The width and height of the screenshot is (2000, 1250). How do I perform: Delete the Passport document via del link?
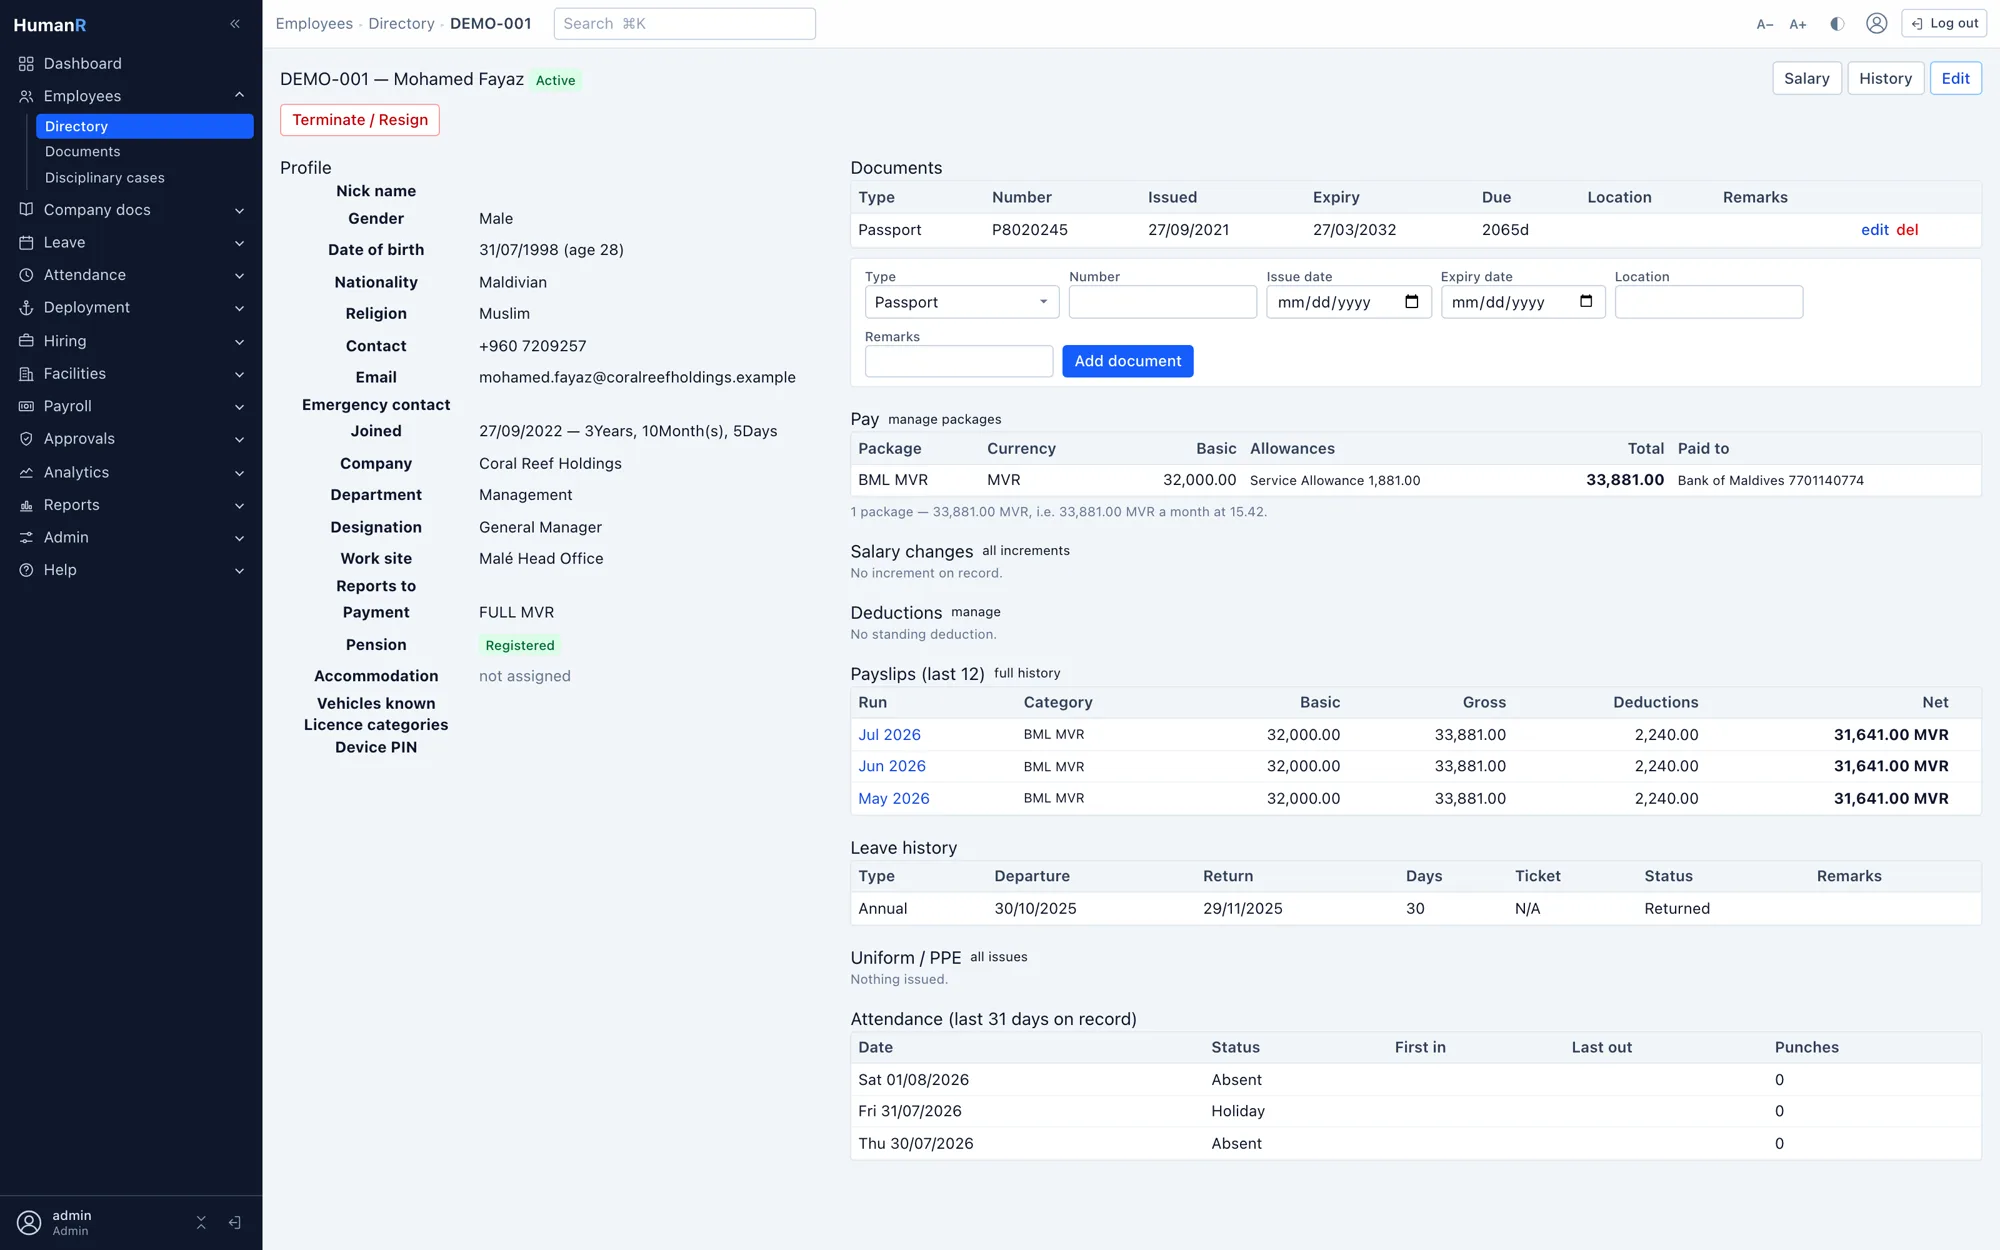point(1907,230)
